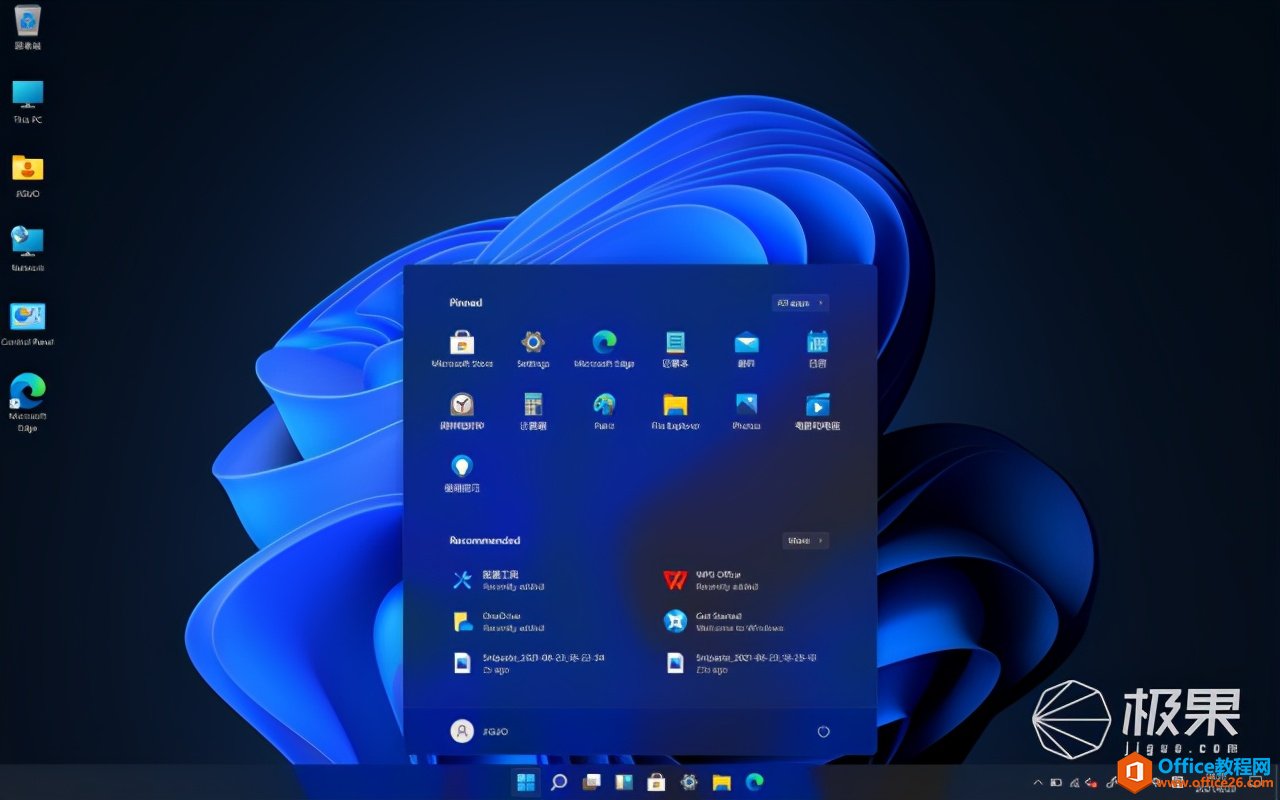Open the Calendar app in Pinned
The height and width of the screenshot is (800, 1280).
tap(817, 349)
